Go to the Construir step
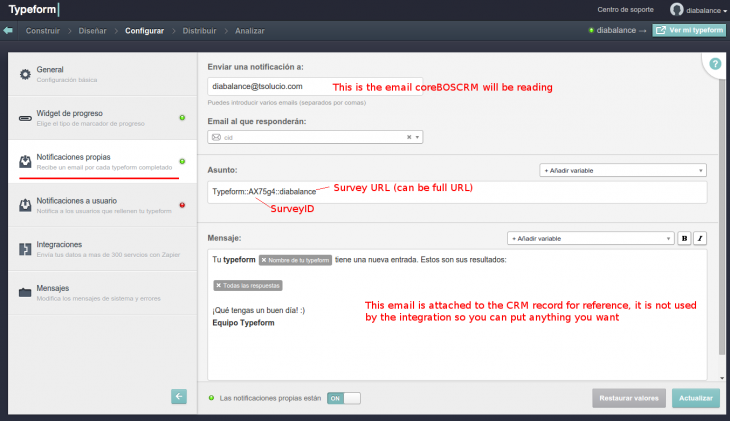730x421 pixels. point(43,31)
